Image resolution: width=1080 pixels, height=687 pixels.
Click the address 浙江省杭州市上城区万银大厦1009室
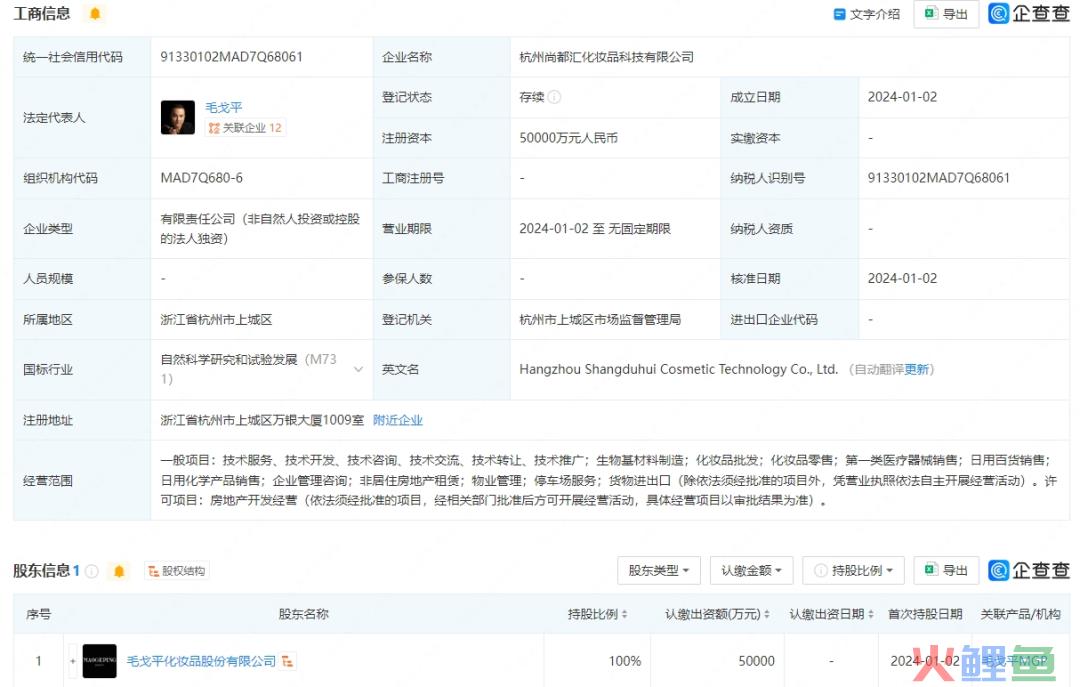(262, 420)
